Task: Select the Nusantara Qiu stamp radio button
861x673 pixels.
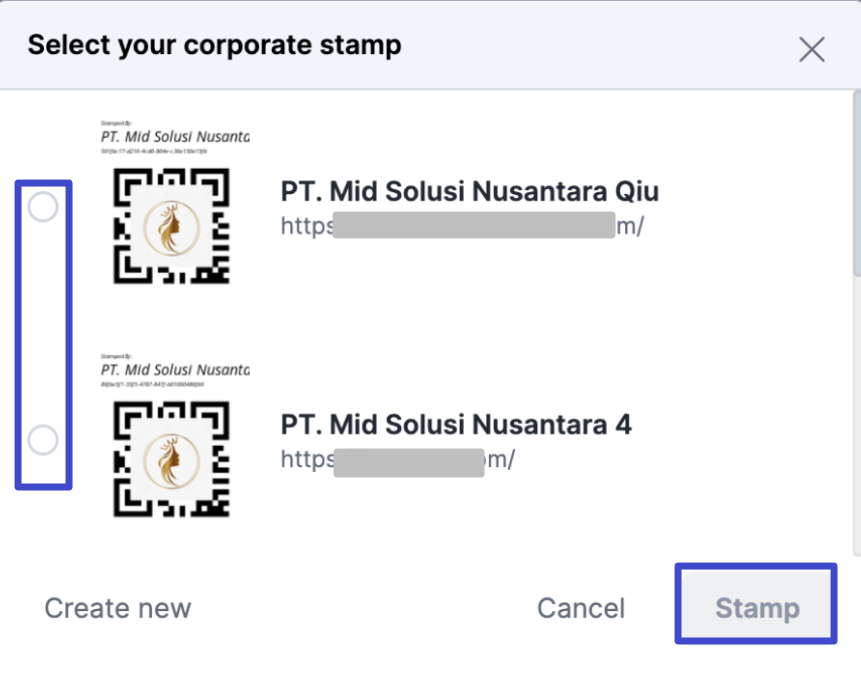Action: (43, 207)
